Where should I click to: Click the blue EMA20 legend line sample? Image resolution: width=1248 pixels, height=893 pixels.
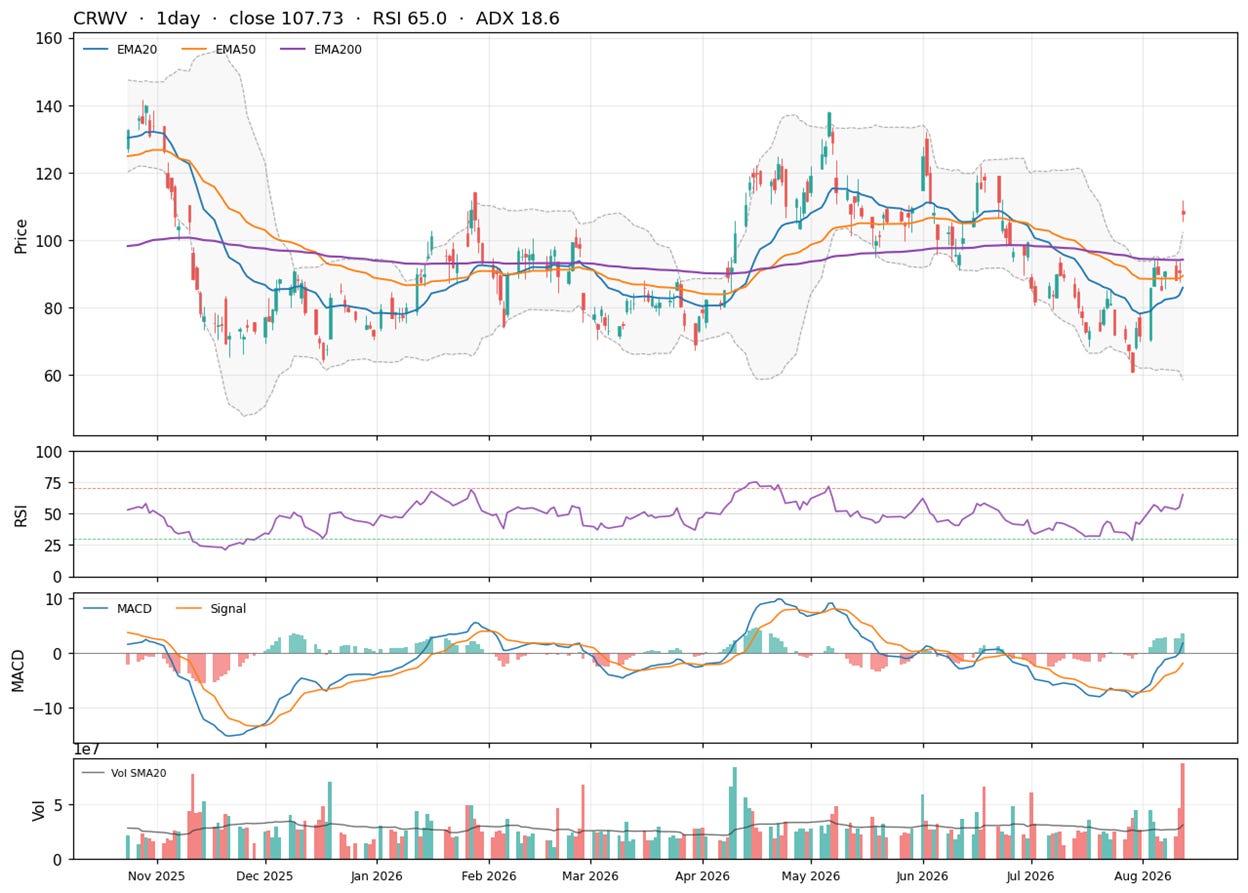(x=94, y=48)
